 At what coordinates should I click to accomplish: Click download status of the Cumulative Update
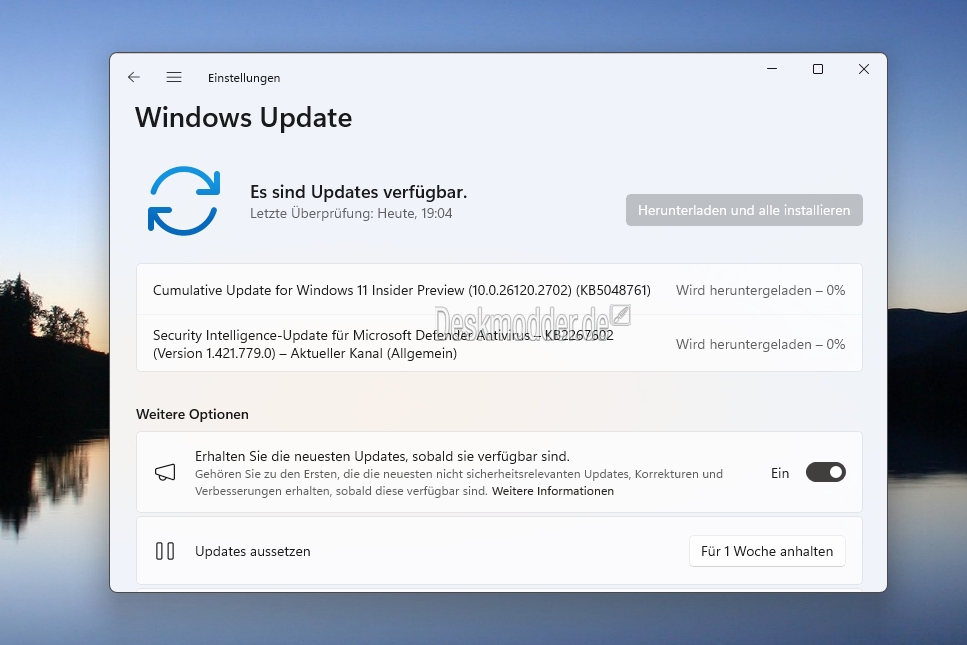(760, 290)
